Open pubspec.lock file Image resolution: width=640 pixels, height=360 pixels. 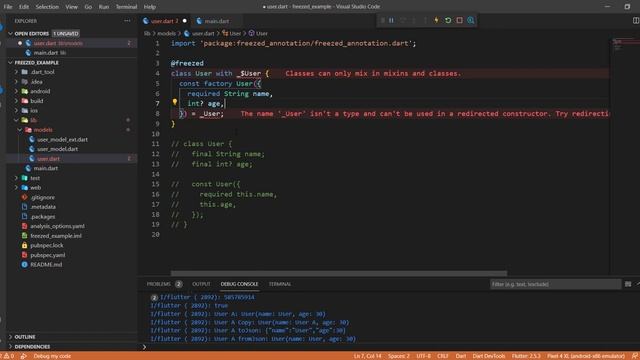click(47, 245)
